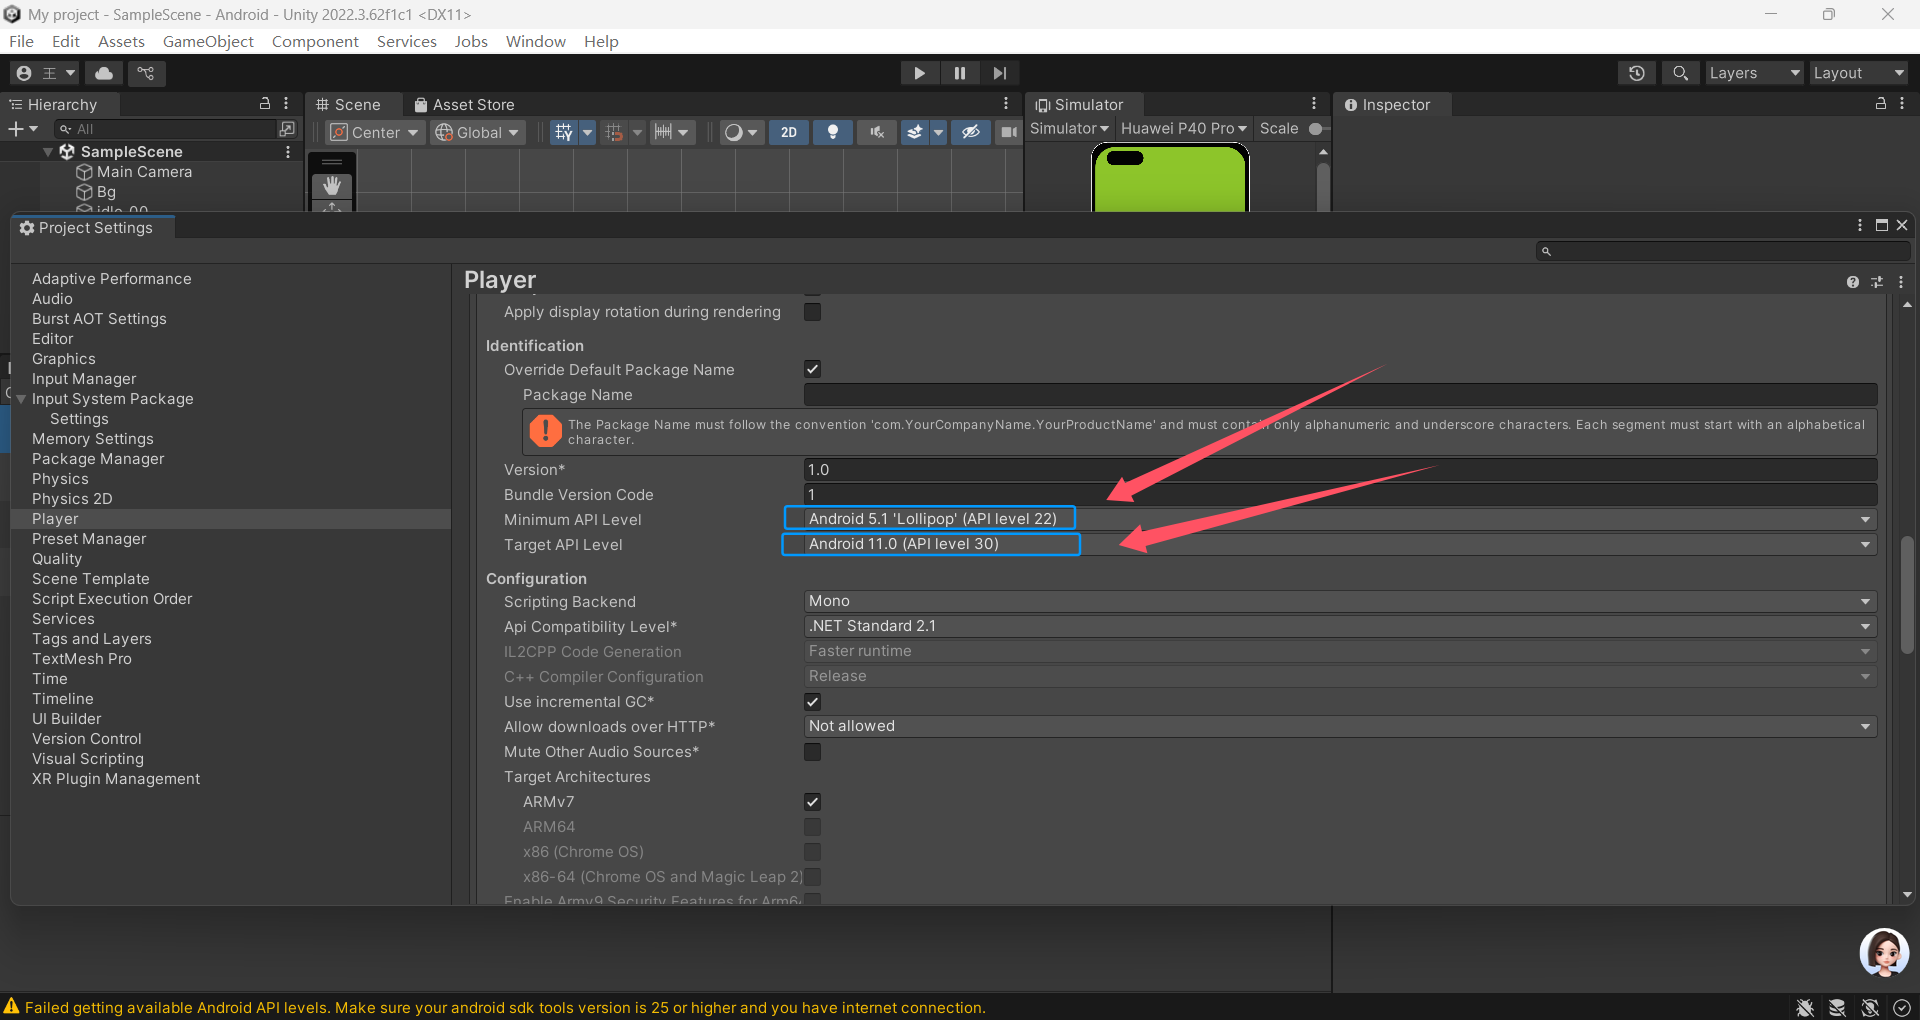Select Quality in Project Settings list
Screen dimensions: 1920x1020
coord(57,558)
